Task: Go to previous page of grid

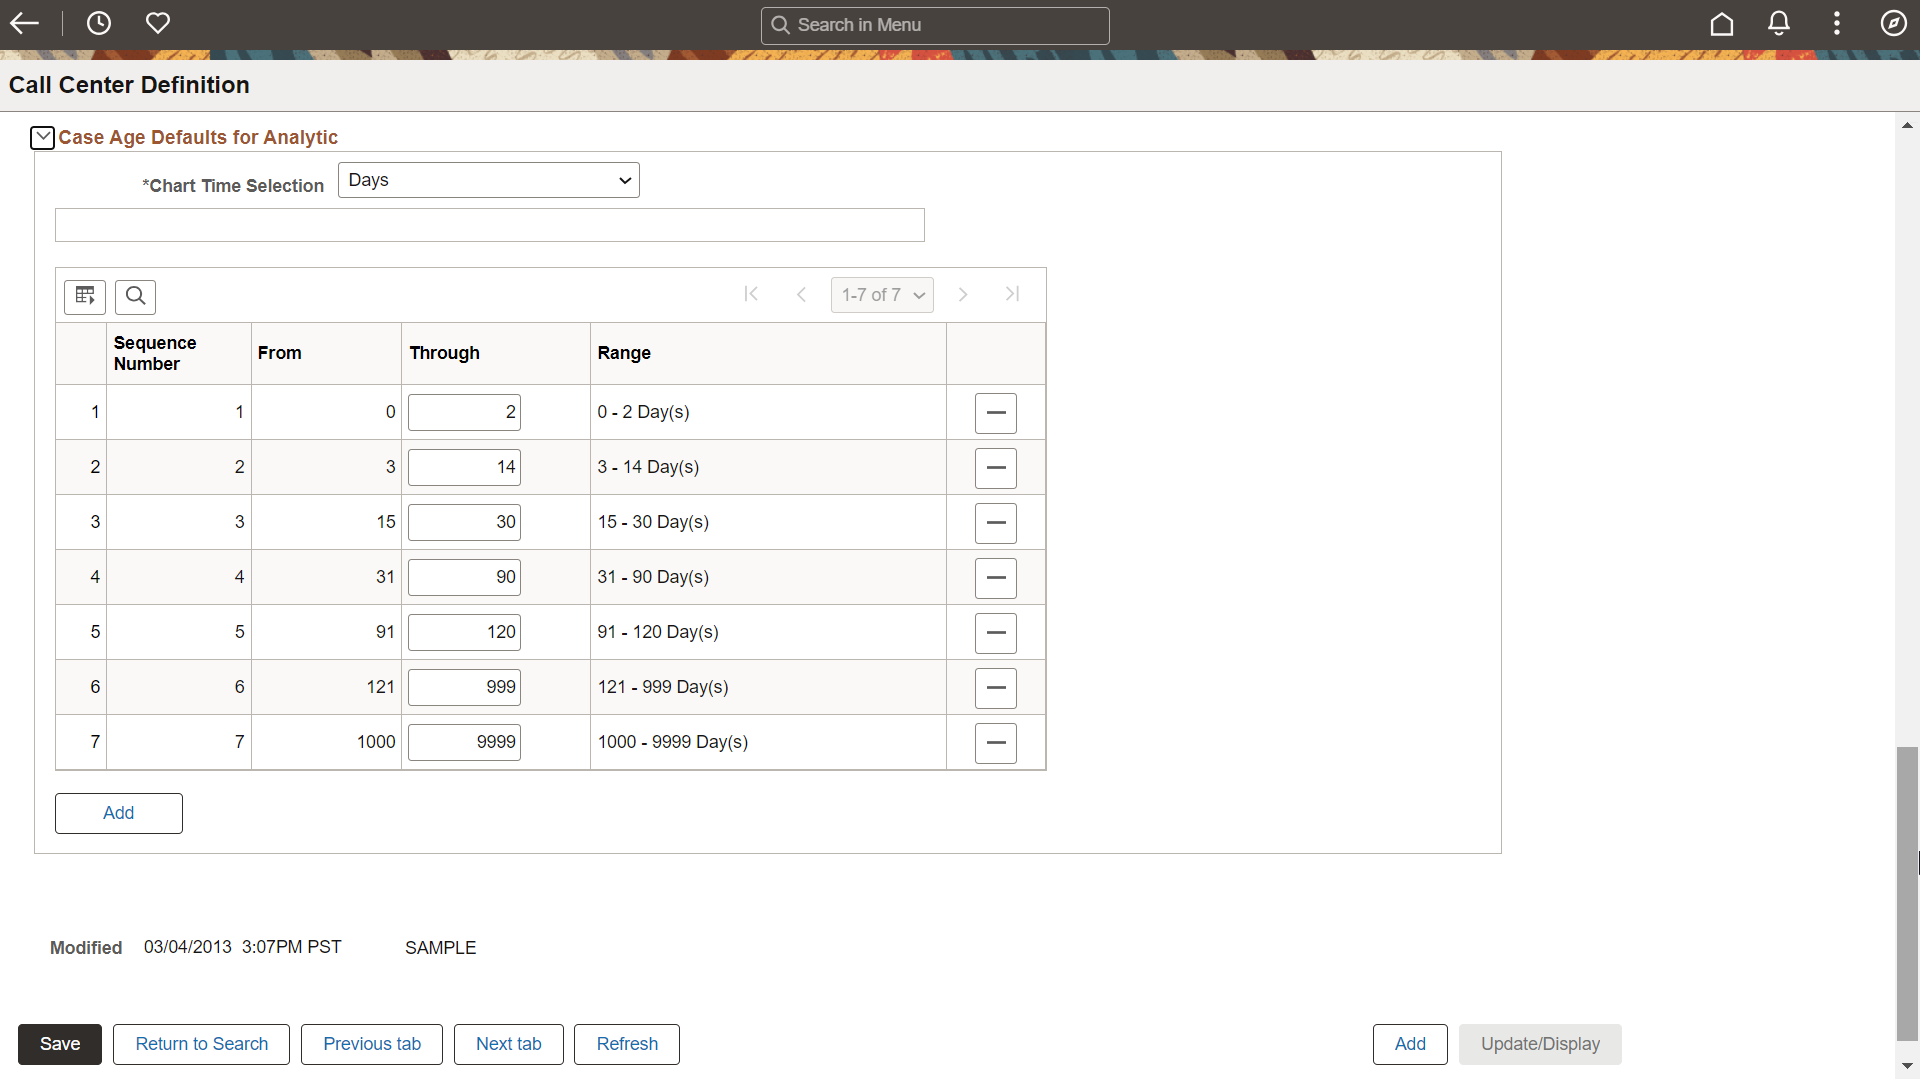Action: (x=801, y=294)
